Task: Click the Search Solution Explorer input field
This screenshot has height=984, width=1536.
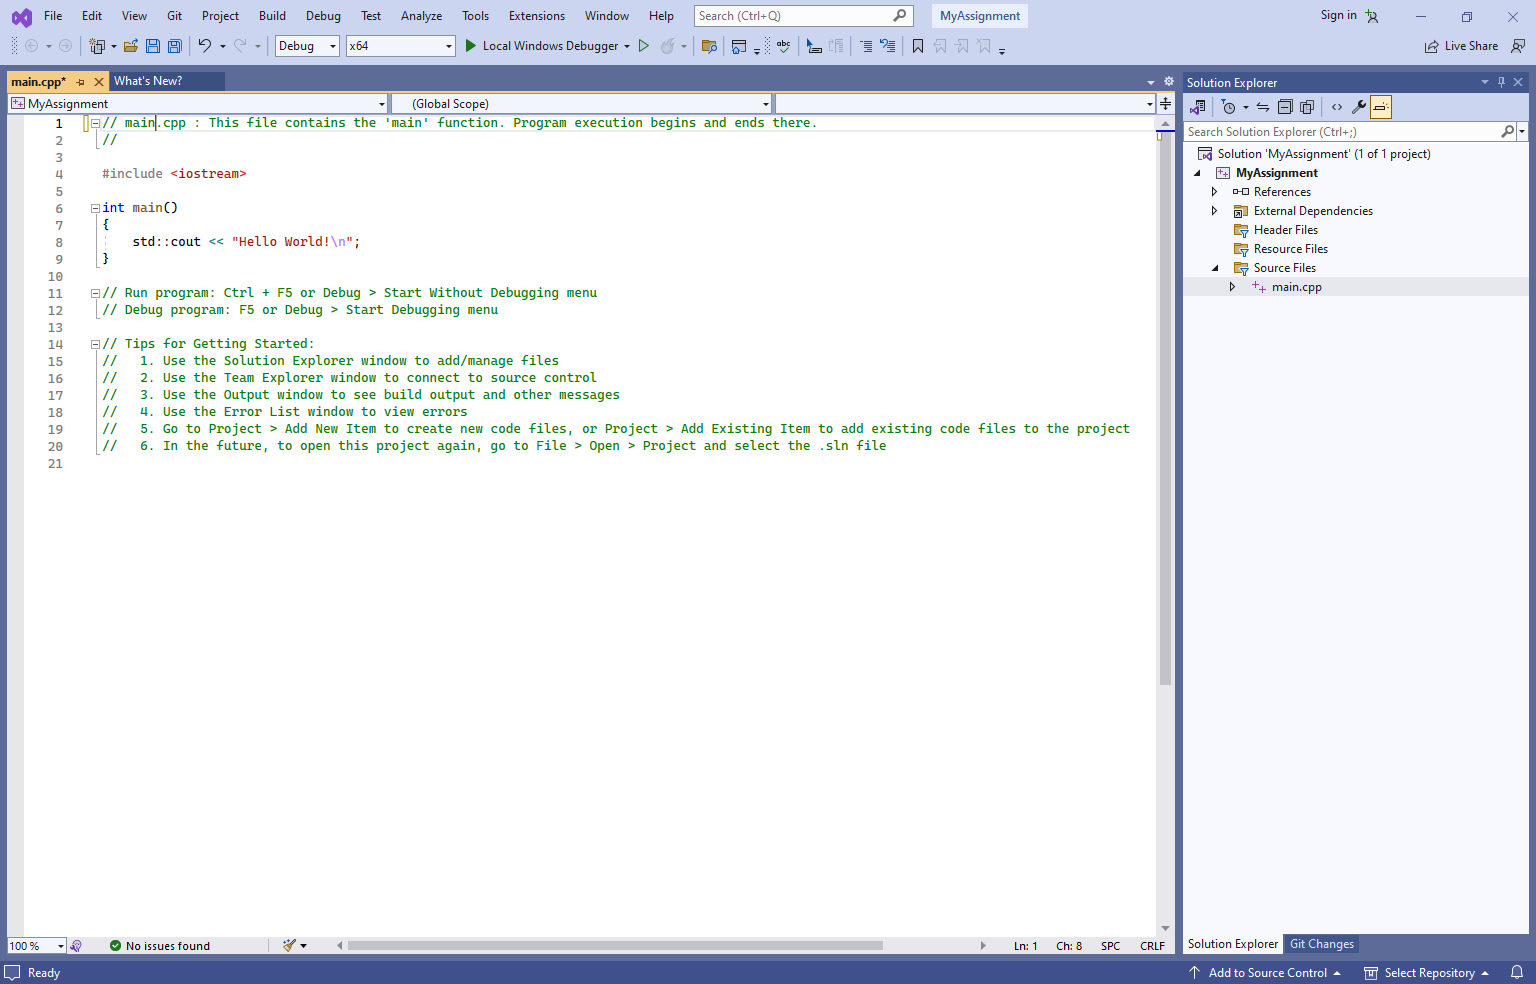Action: pyautogui.click(x=1340, y=131)
